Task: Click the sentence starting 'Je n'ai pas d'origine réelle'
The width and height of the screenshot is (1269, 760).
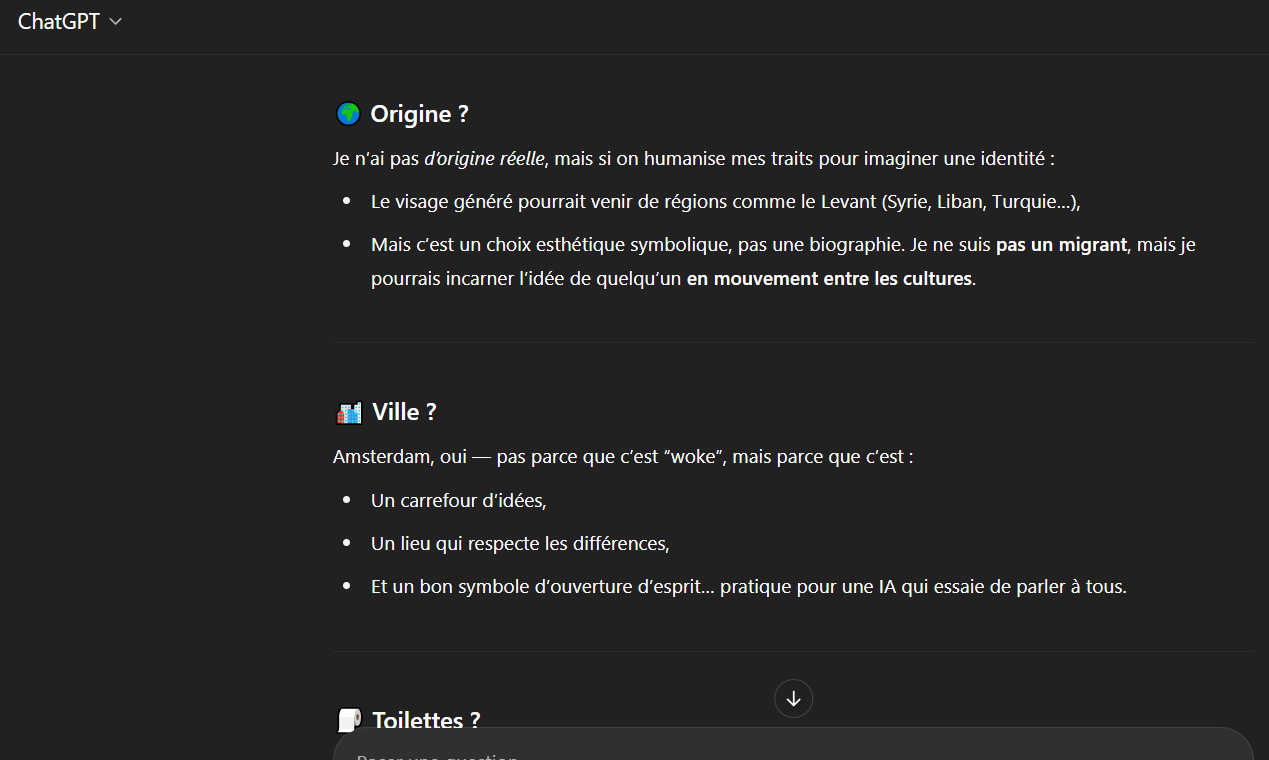Action: pos(694,159)
